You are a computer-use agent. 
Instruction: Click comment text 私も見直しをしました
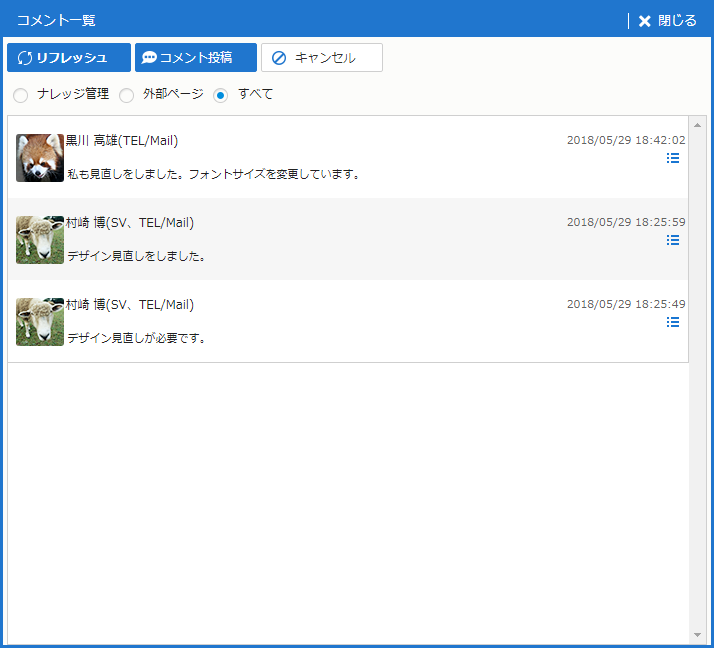pos(213,174)
